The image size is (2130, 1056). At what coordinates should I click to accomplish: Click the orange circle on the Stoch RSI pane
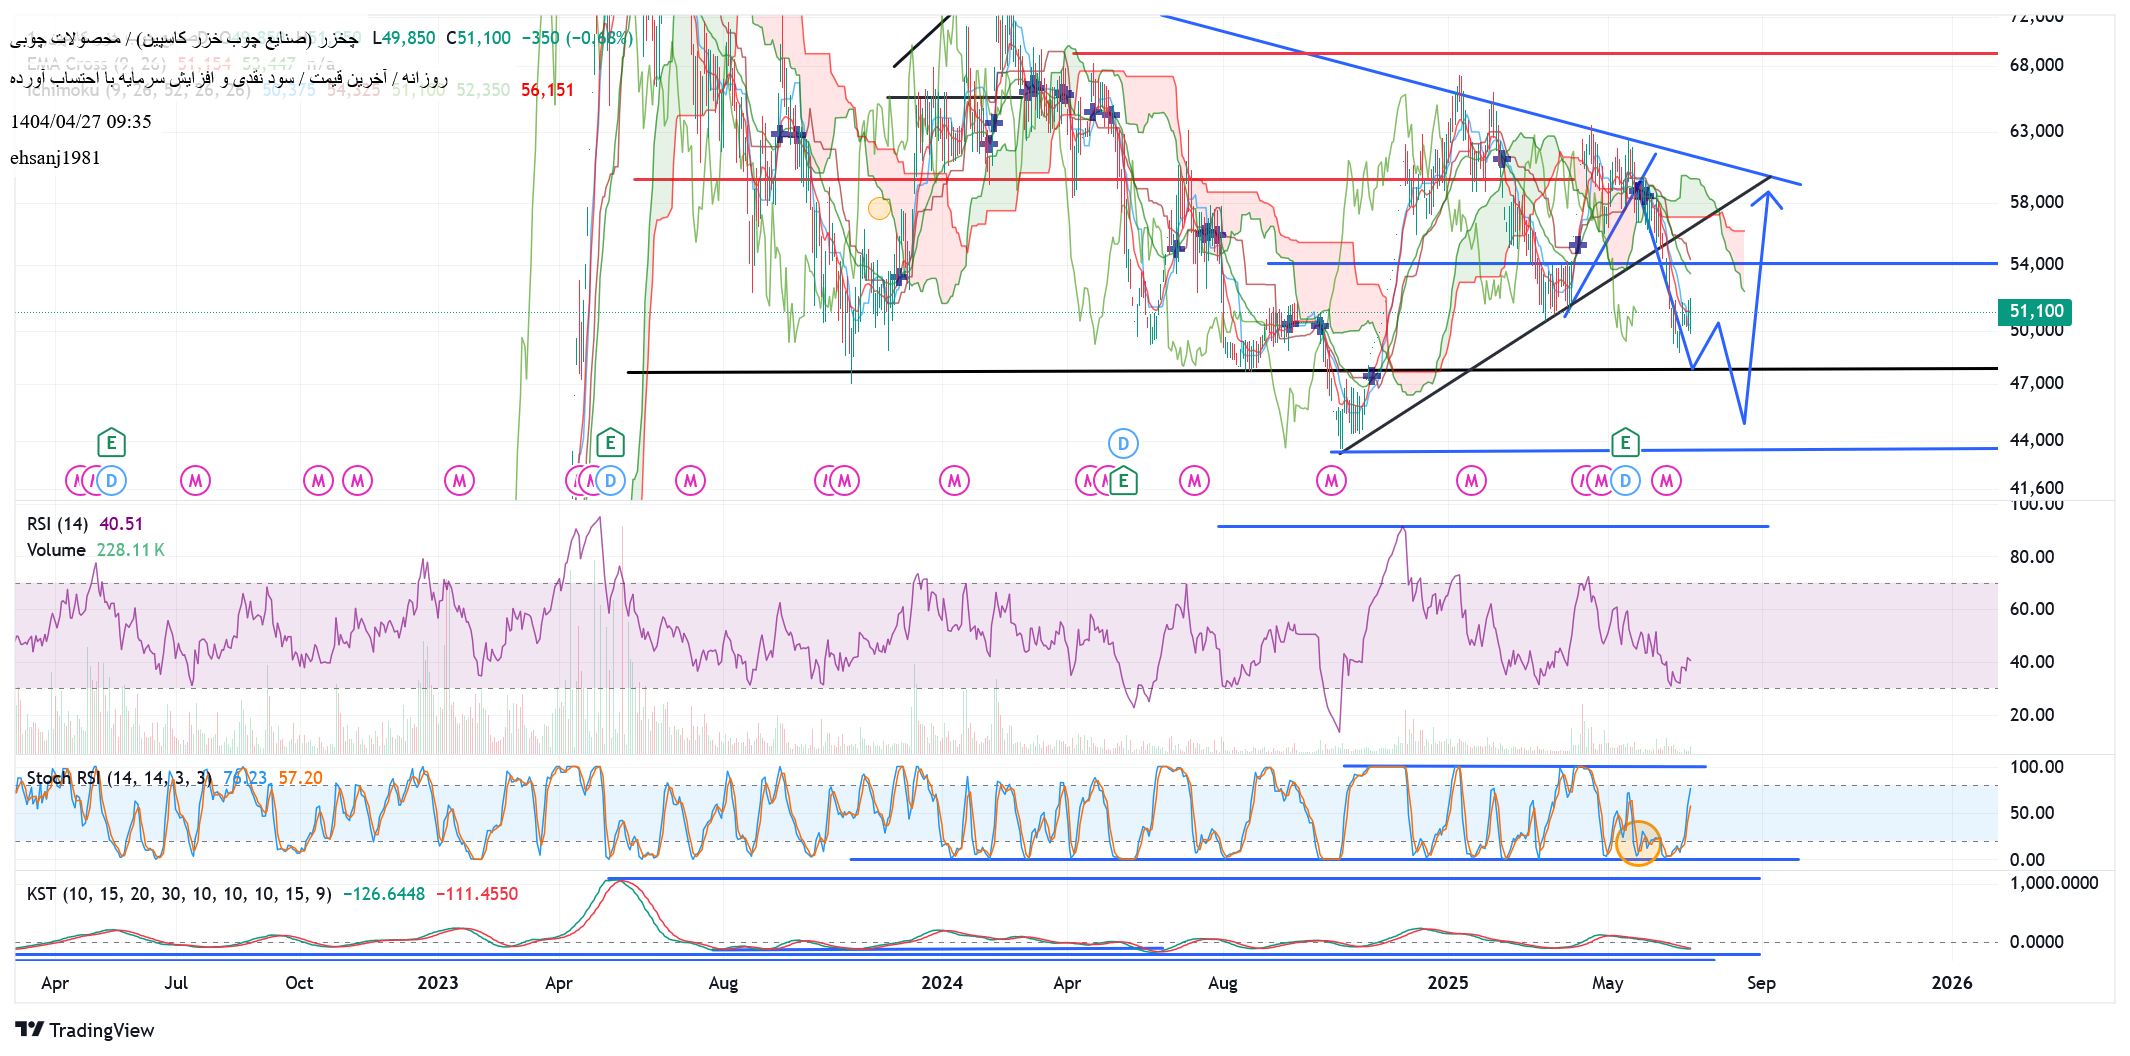tap(1638, 843)
